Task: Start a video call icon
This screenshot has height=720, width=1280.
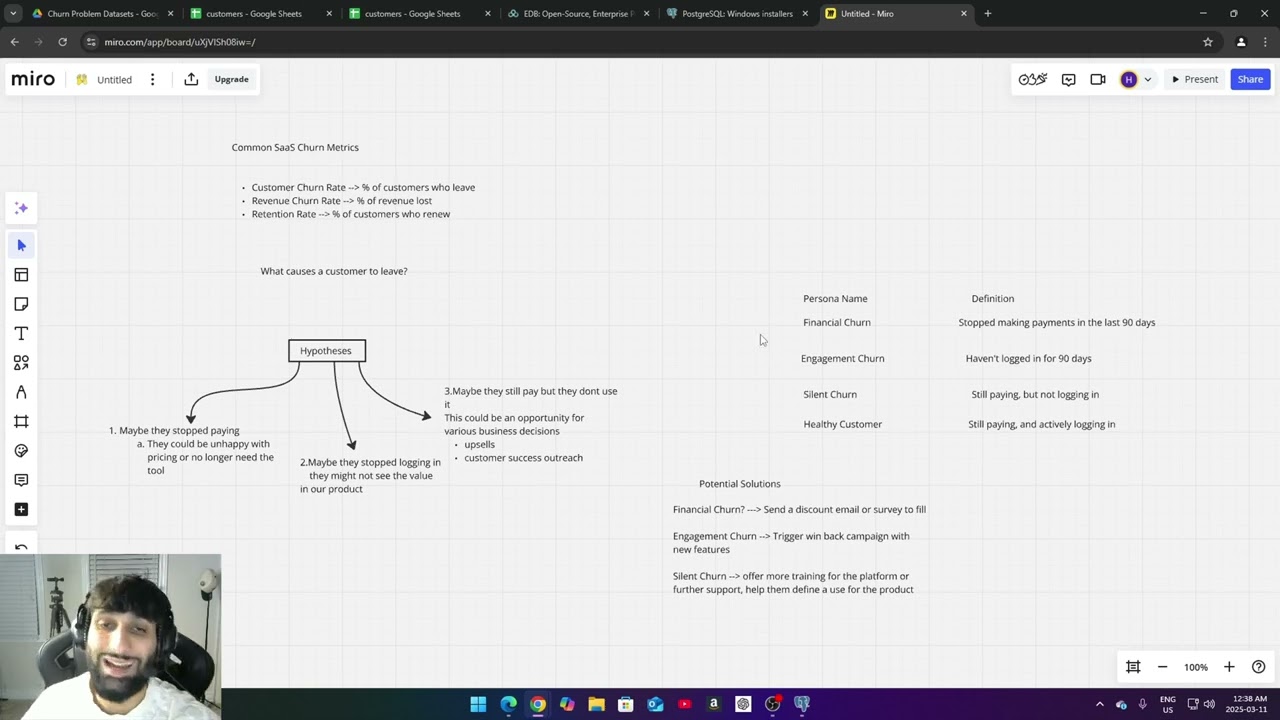Action: 1098,79
